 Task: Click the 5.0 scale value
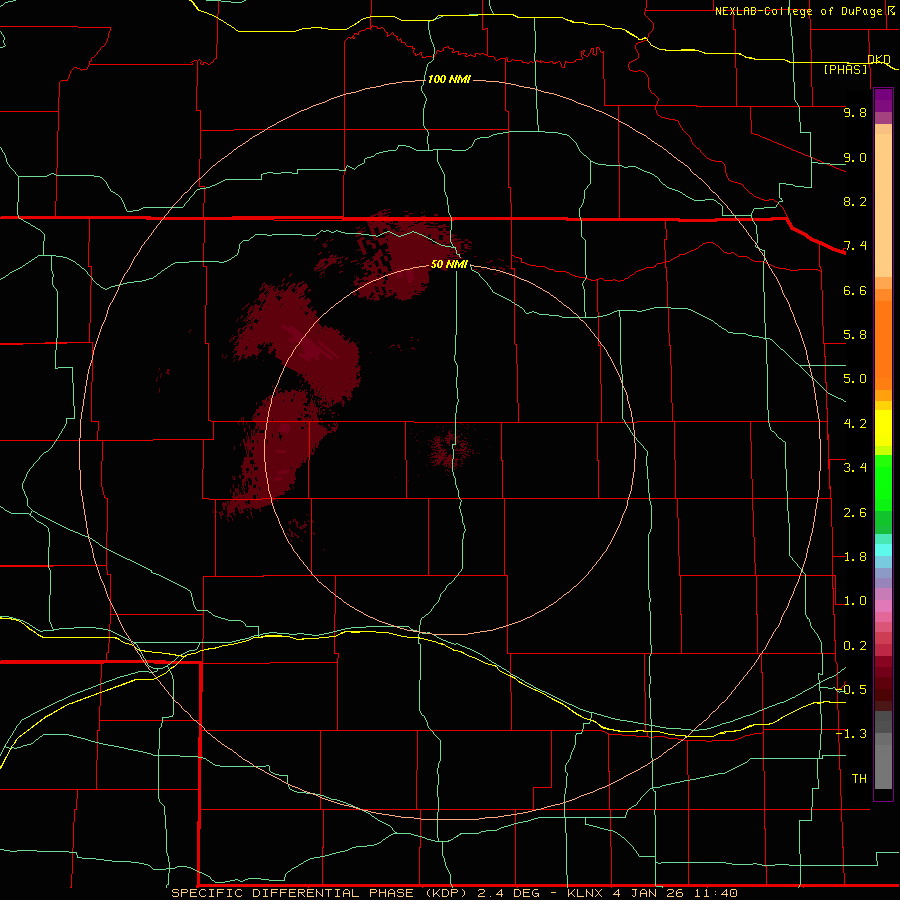coord(855,379)
